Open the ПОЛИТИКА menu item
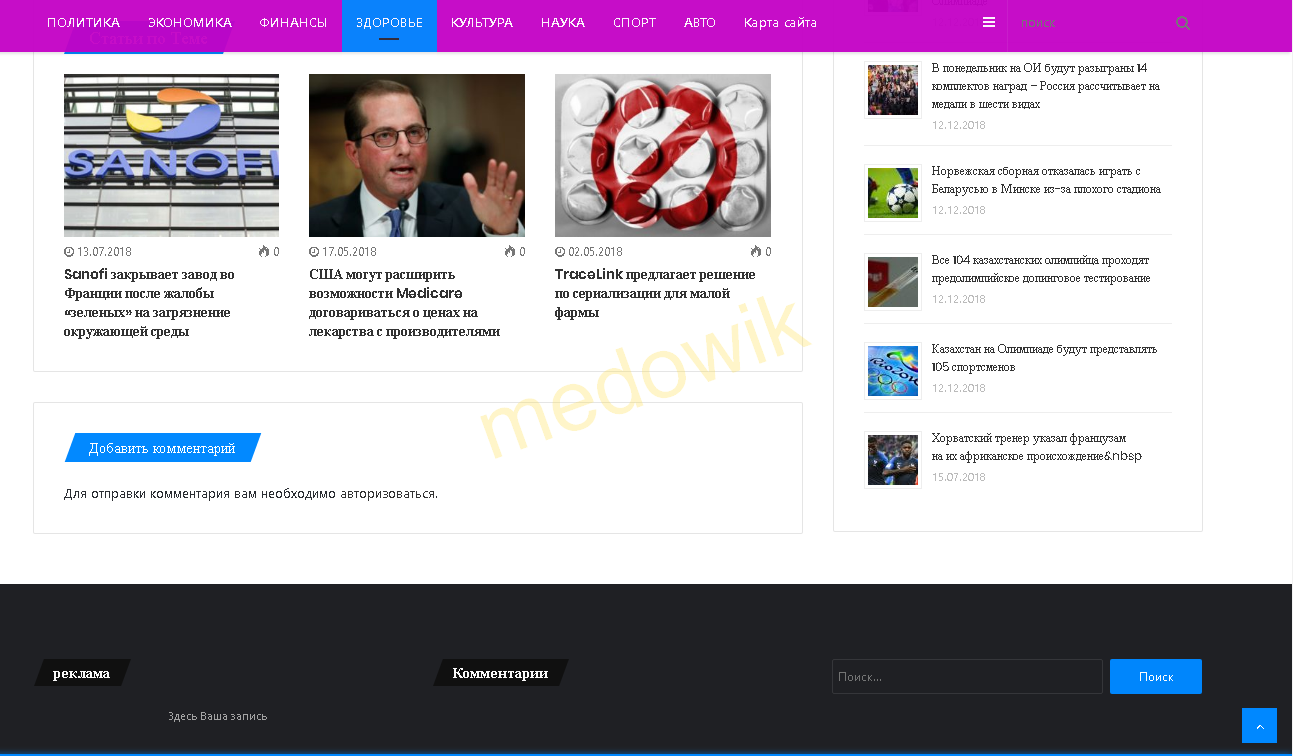Screen dimensions: 1293x756 83,22
